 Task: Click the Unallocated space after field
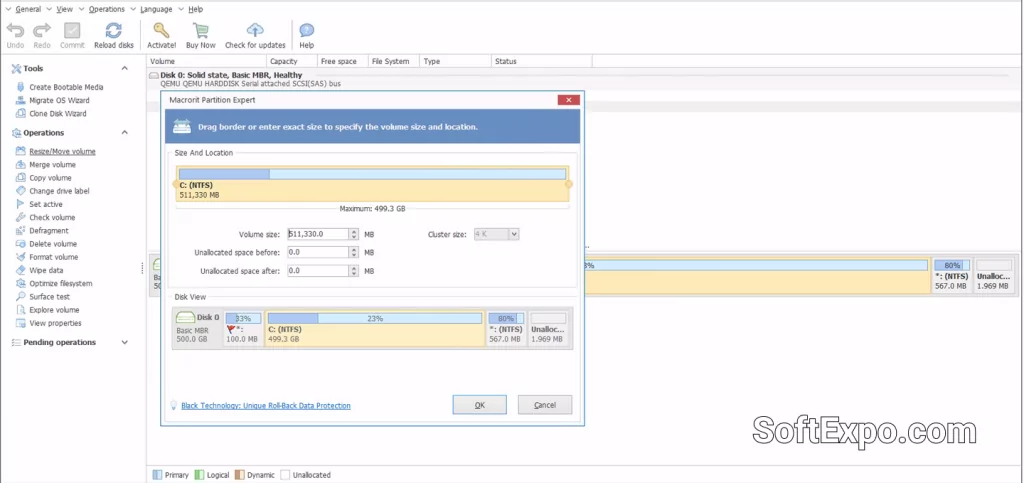tap(318, 270)
